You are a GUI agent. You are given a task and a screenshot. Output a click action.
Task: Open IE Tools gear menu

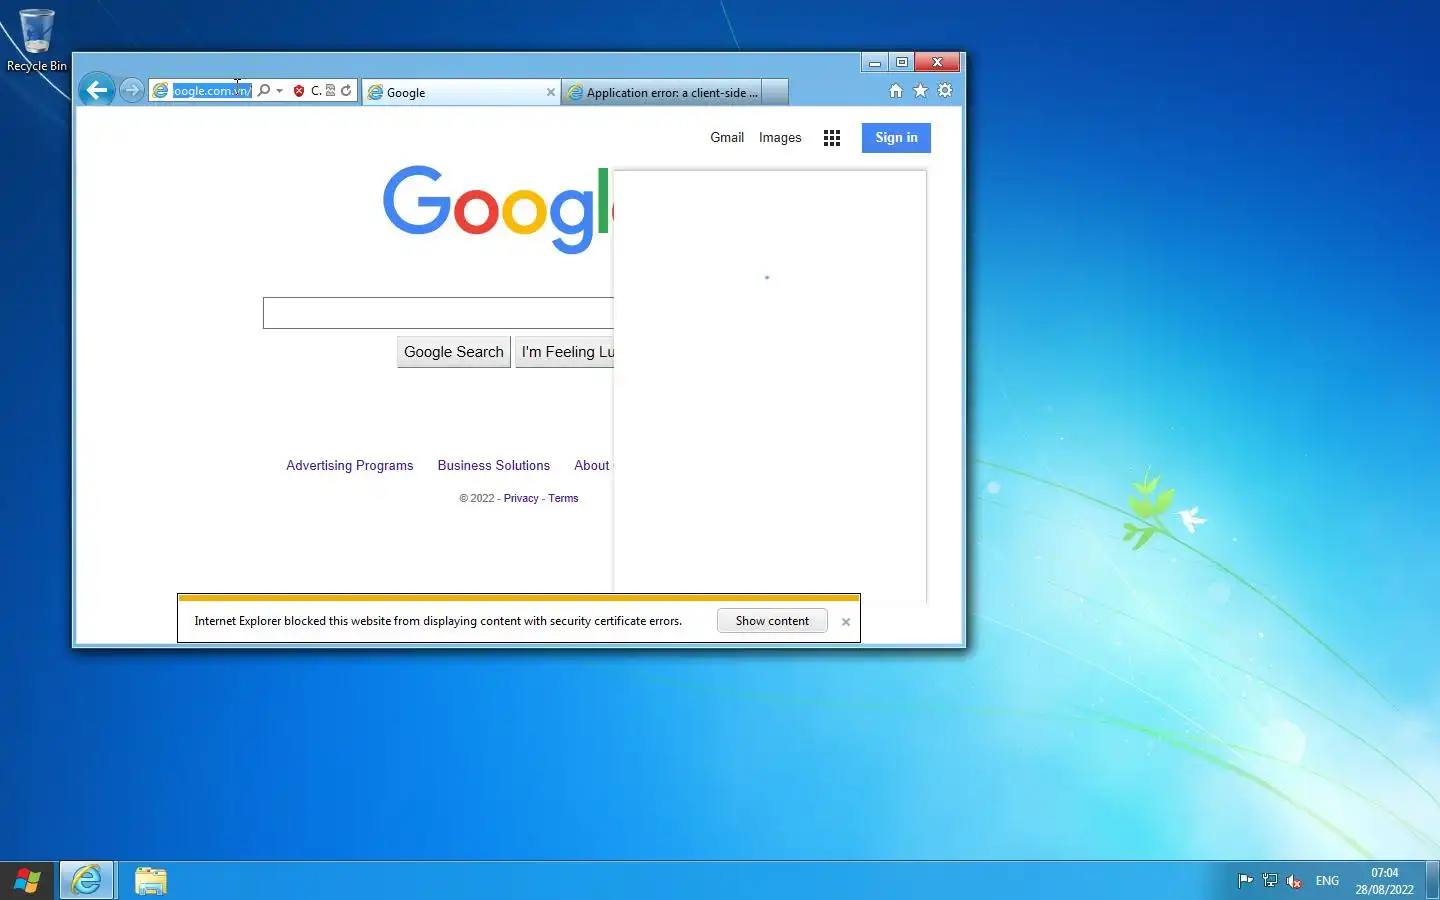[945, 90]
